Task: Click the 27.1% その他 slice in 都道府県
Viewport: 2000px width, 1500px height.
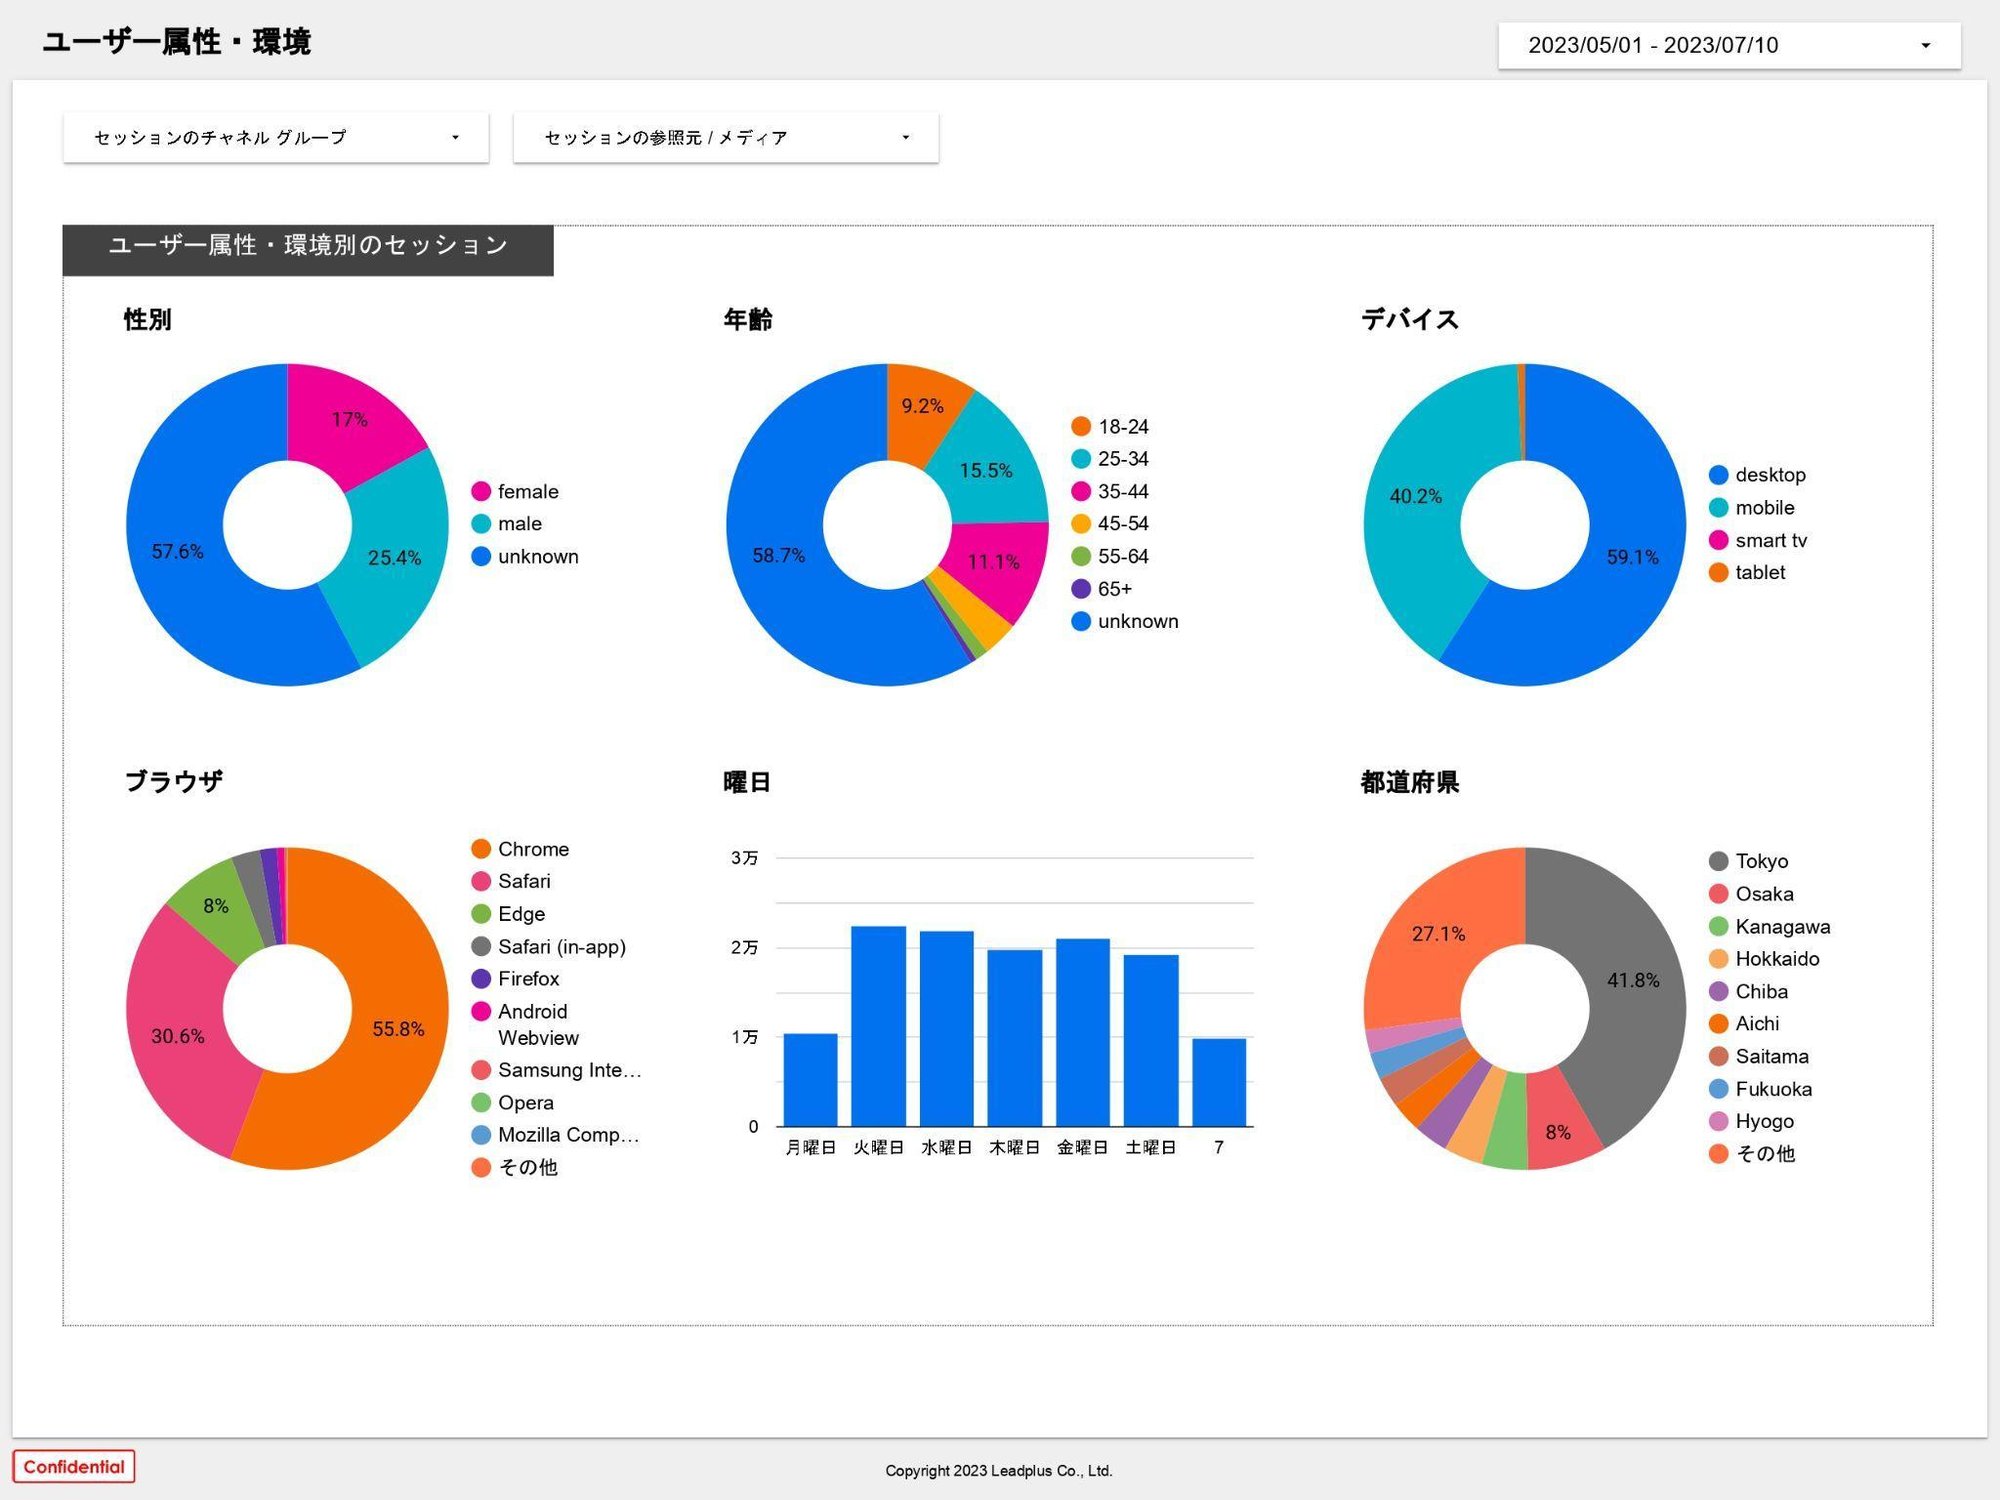Action: coord(1440,935)
